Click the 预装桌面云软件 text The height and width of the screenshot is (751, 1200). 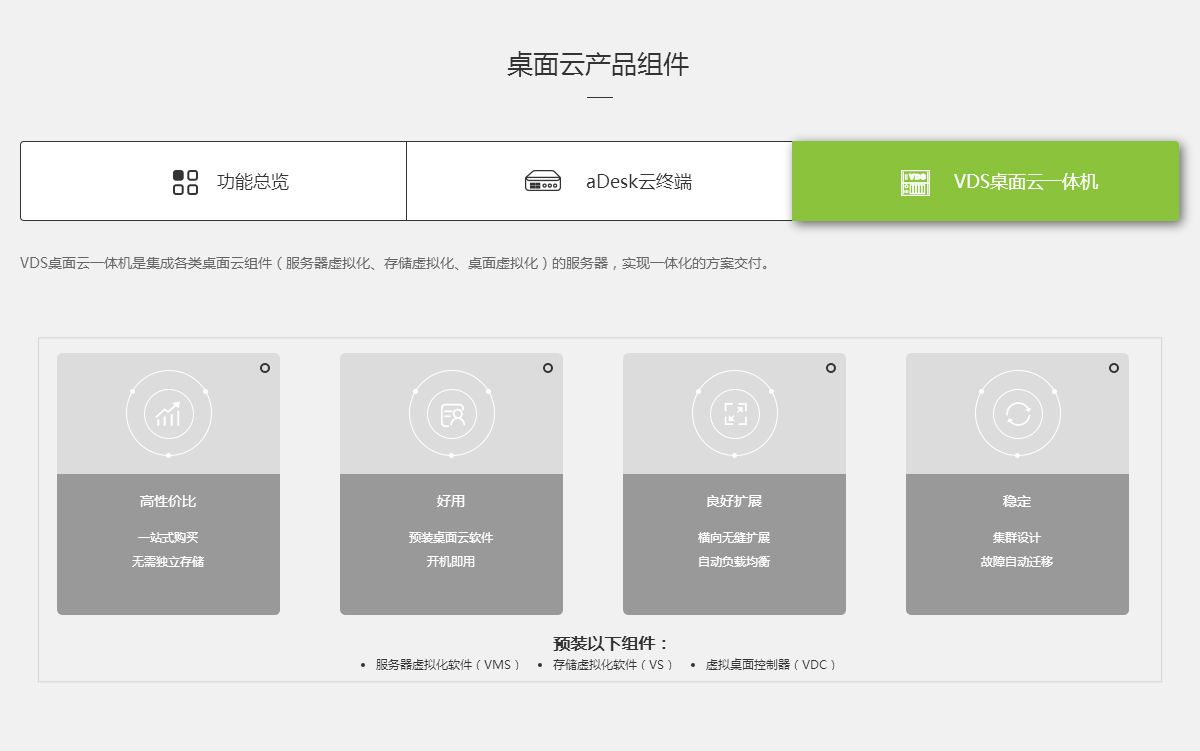451,537
